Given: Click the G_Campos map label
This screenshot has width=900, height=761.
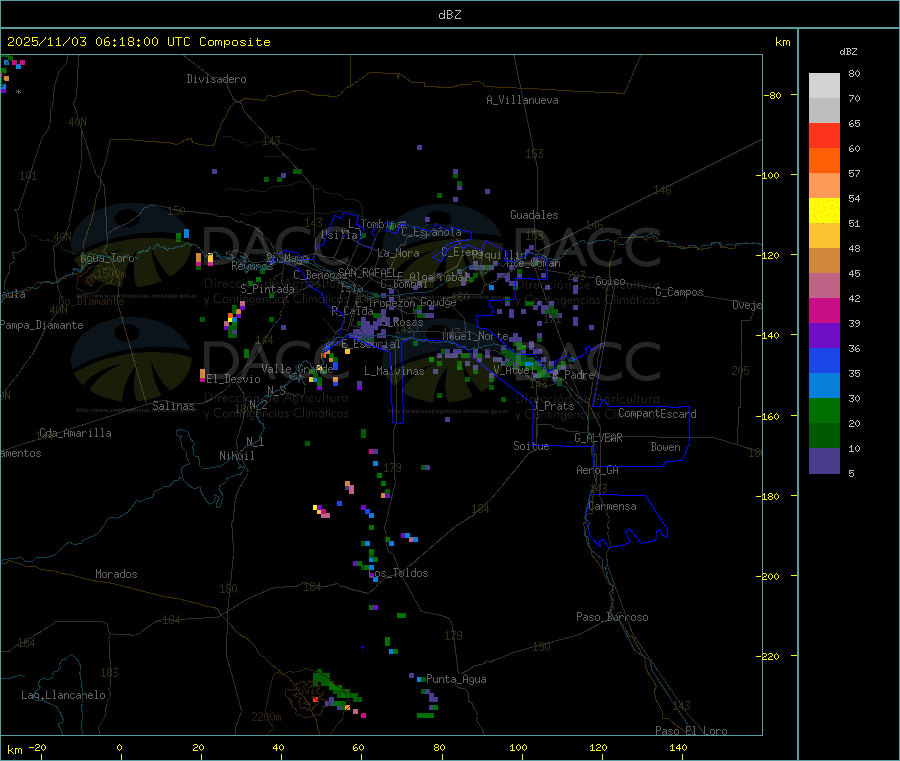Looking at the screenshot, I should (x=679, y=292).
